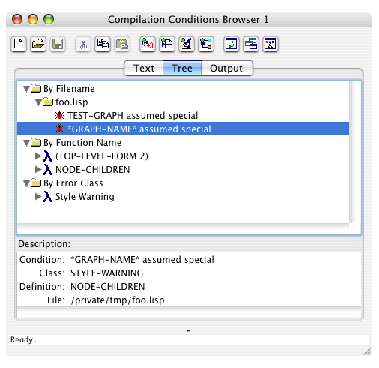
Task: Select the Style Warning tree label
Action: [x=85, y=197]
